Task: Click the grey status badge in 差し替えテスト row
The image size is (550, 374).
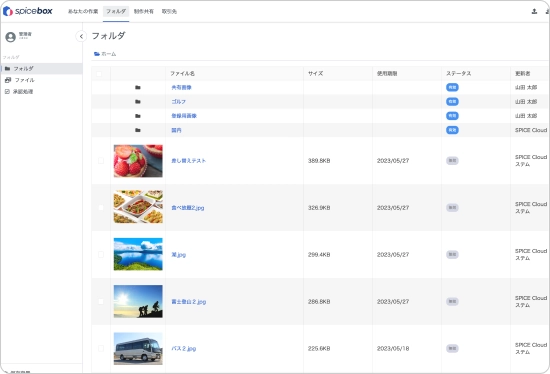Action: [452, 161]
